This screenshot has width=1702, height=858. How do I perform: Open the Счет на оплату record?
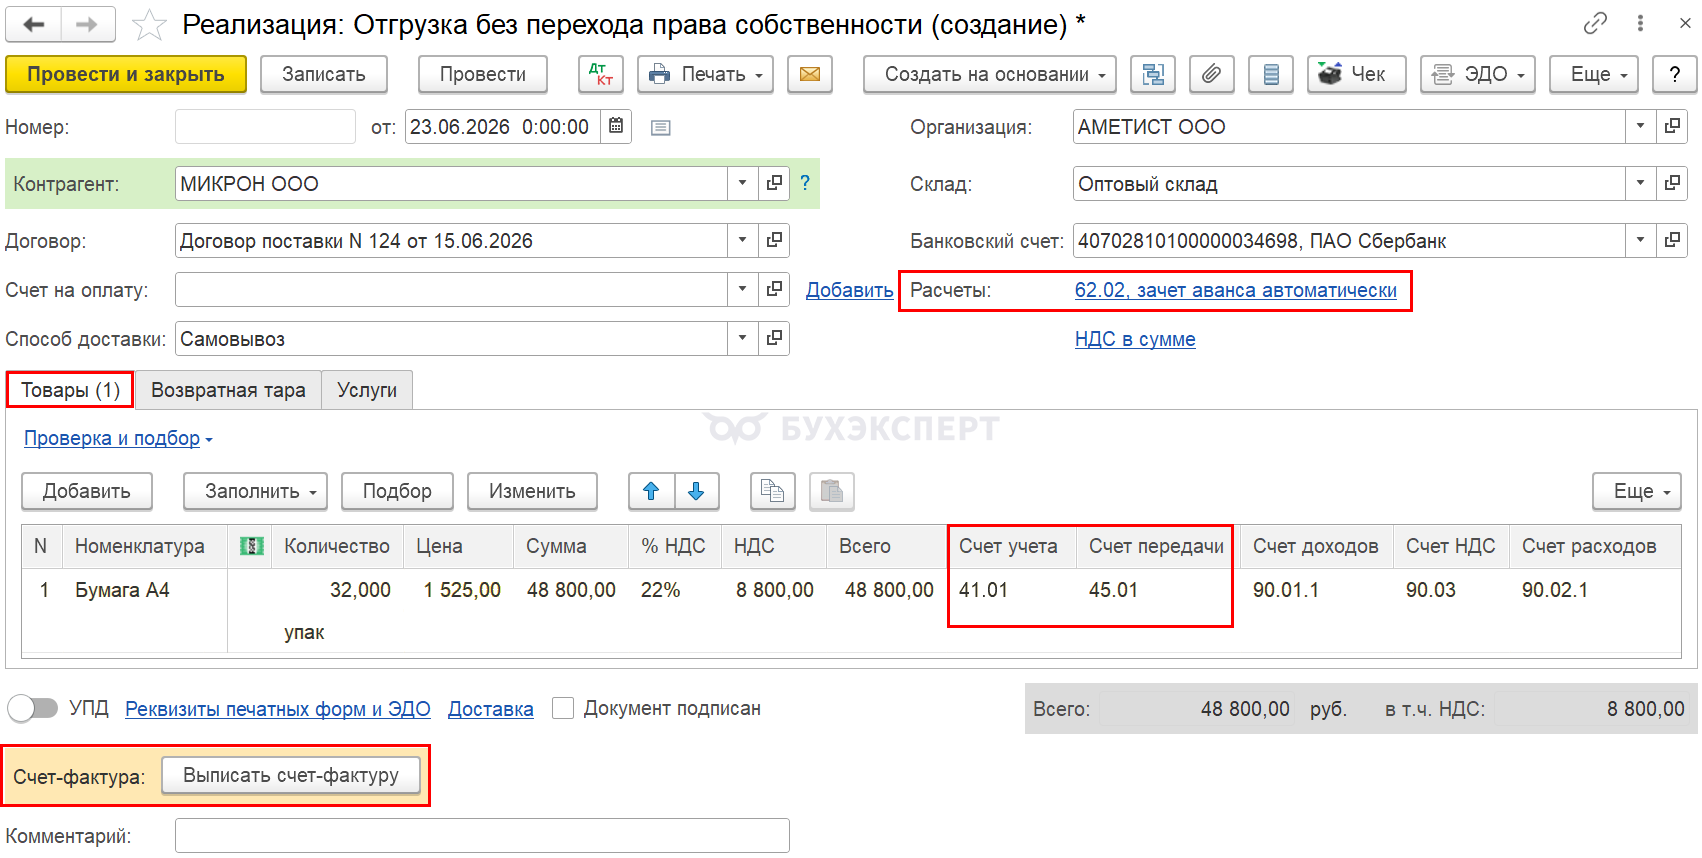point(774,289)
